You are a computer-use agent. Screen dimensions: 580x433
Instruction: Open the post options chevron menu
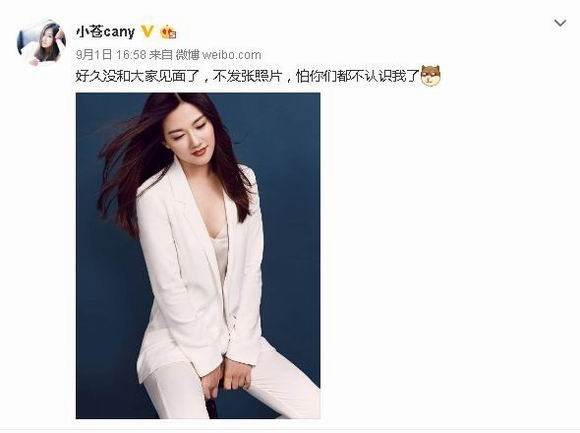560,23
